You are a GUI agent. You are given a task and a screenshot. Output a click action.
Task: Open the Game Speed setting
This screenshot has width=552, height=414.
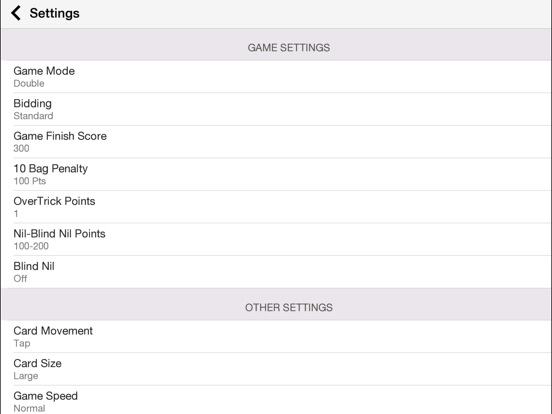click(x=276, y=400)
